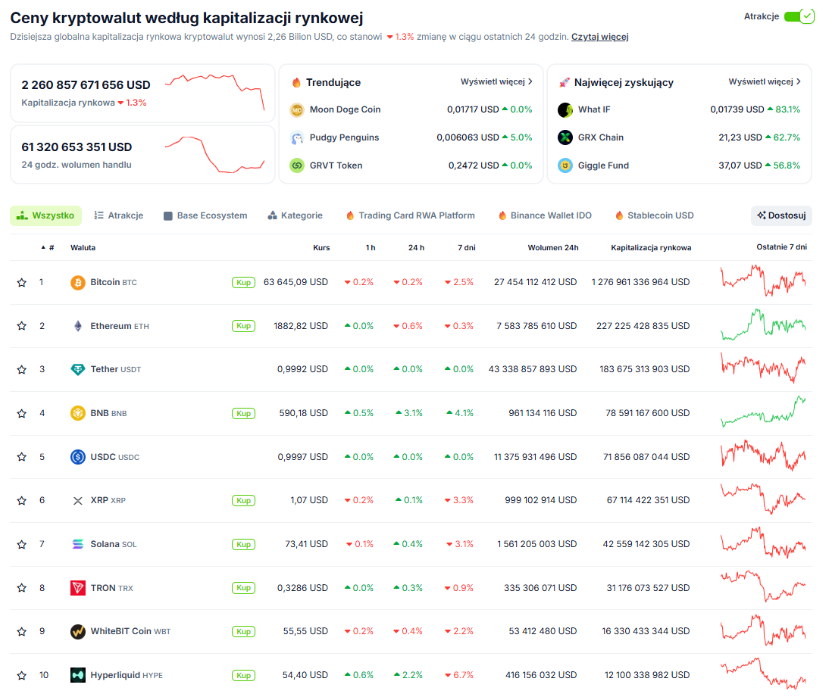The image size is (825, 699).
Task: Sort by Kurs column header
Action: click(321, 248)
